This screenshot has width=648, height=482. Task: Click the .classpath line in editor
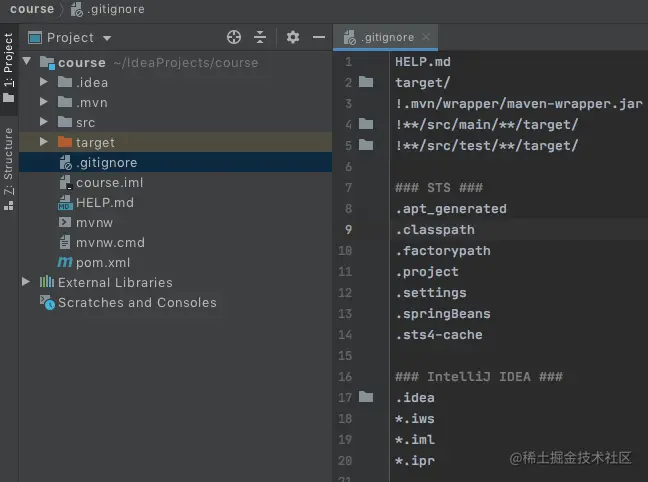pyautogui.click(x=435, y=230)
